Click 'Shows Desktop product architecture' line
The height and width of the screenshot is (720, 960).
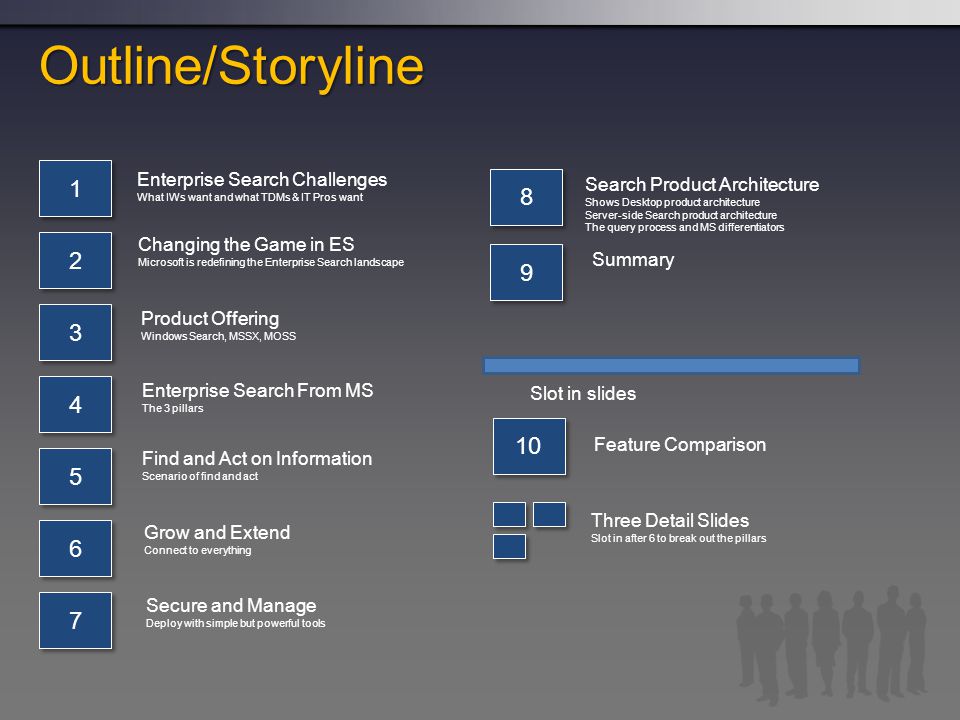[x=672, y=202]
